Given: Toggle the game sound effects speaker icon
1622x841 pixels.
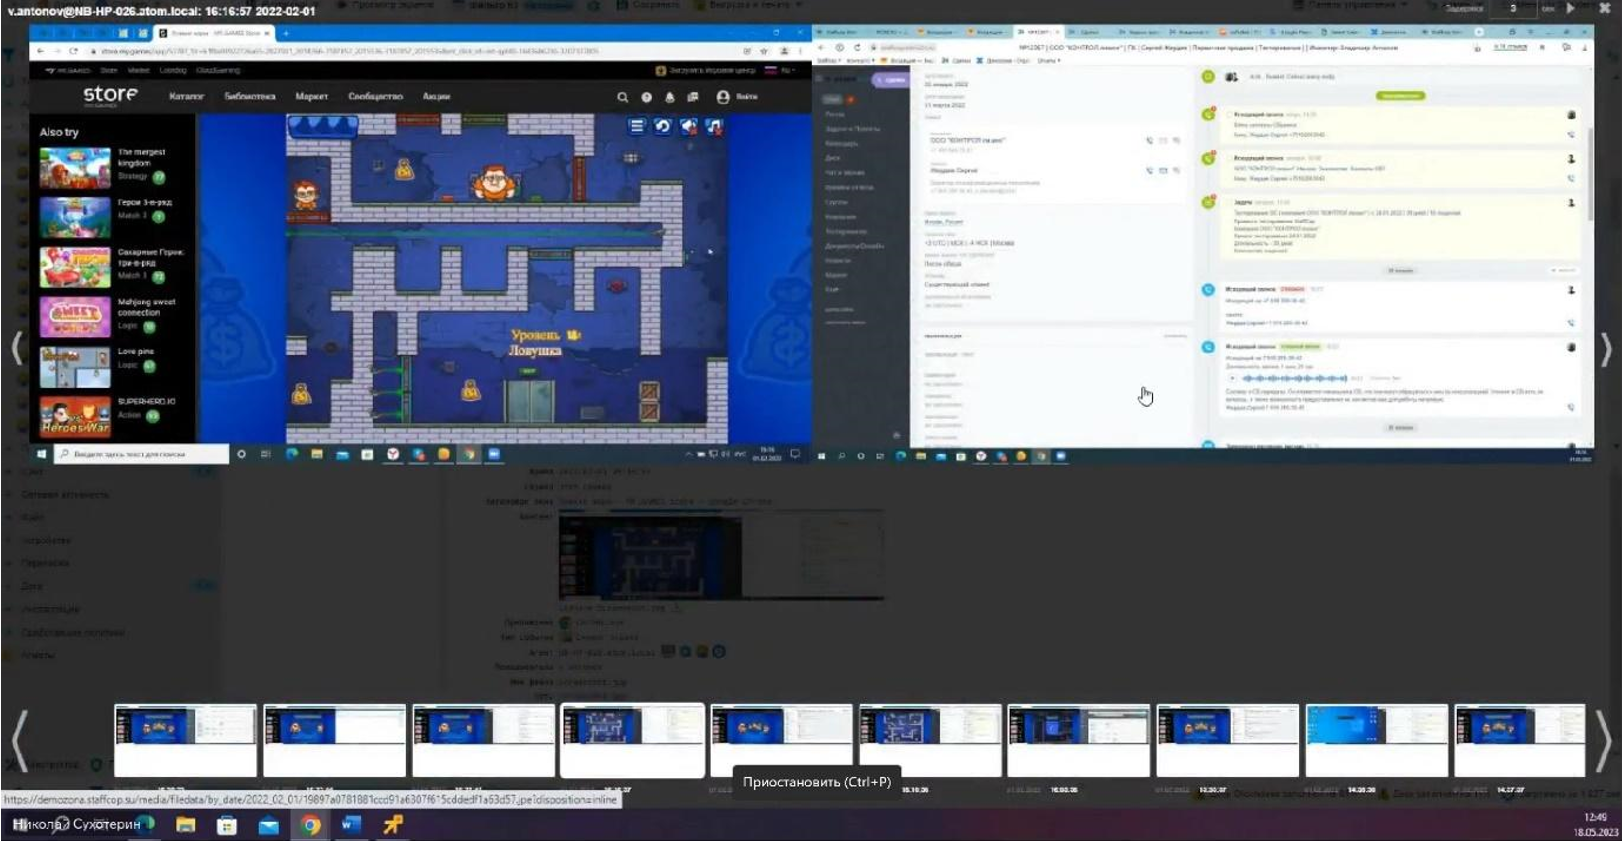Looking at the screenshot, I should tap(689, 126).
